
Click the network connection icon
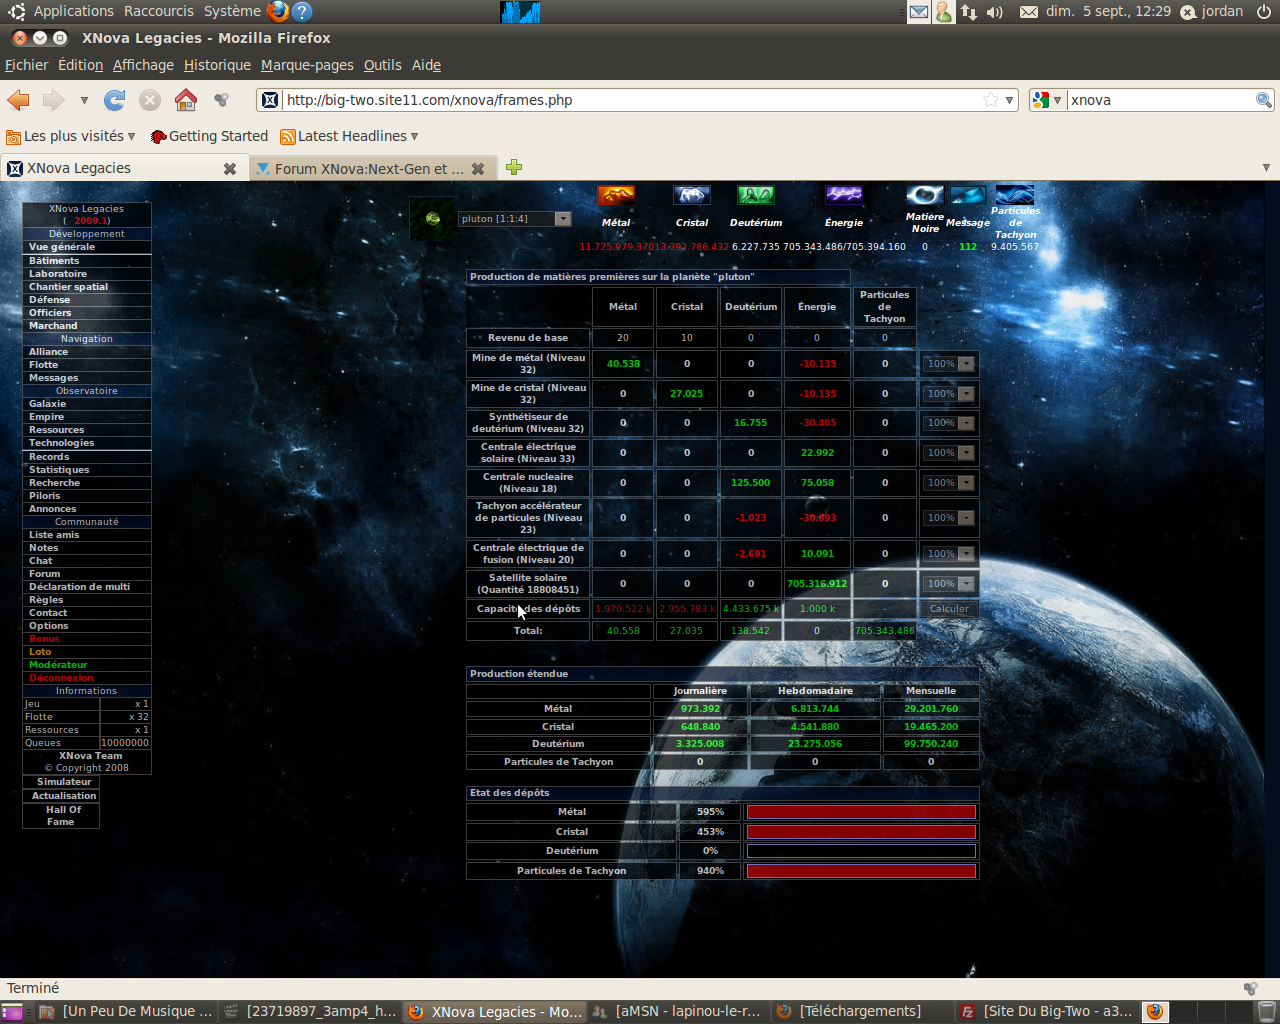click(x=969, y=12)
